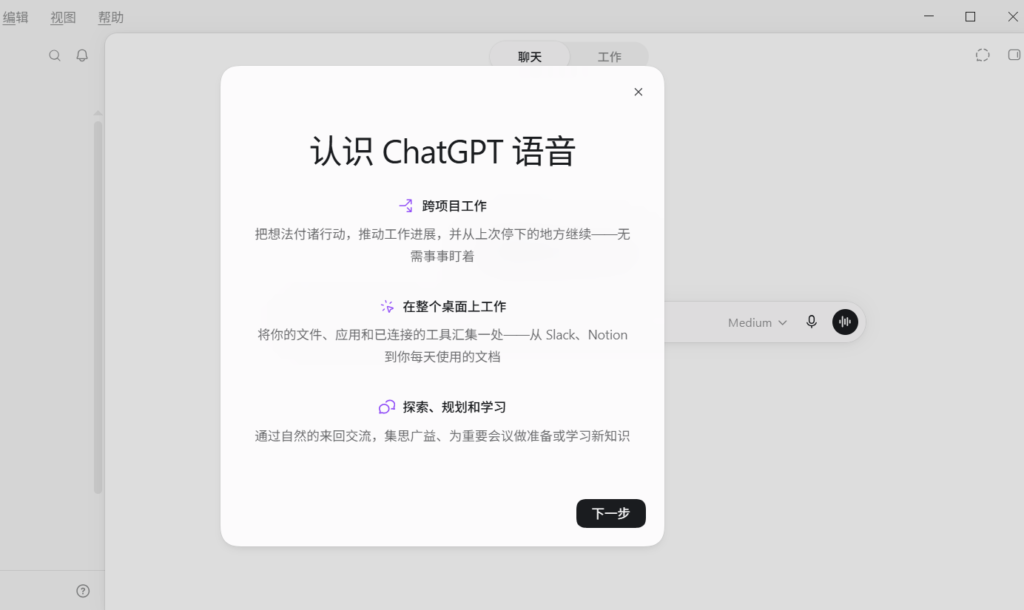Click the 认识 ChatGPT 语音 heading
The width and height of the screenshot is (1024, 610).
click(443, 152)
